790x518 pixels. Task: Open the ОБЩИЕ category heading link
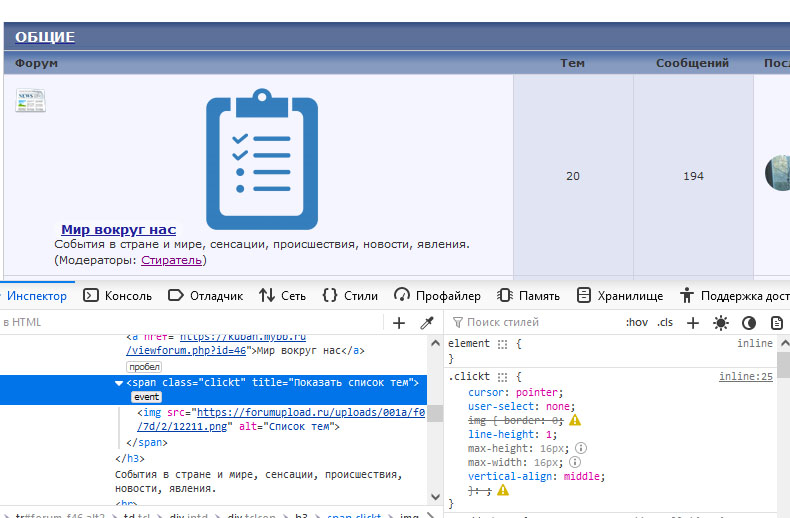pyautogui.click(x=45, y=37)
